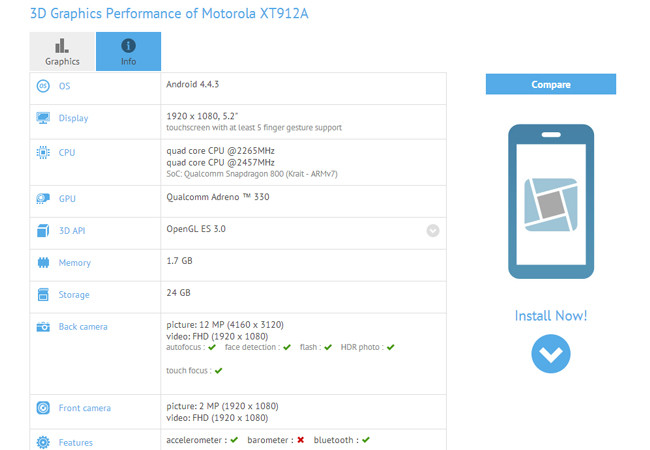650x450 pixels.
Task: Click the Storage label
Action: (74, 295)
